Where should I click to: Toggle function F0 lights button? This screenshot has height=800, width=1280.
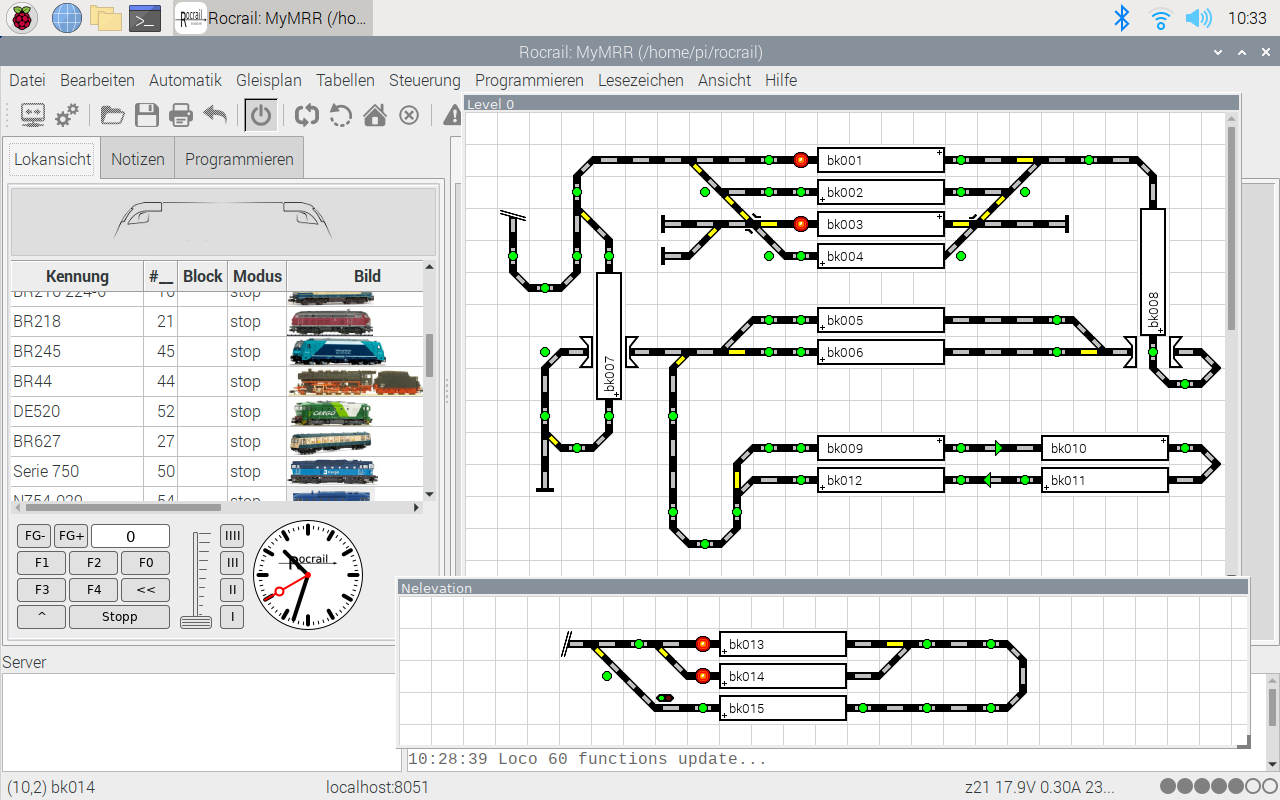(146, 563)
